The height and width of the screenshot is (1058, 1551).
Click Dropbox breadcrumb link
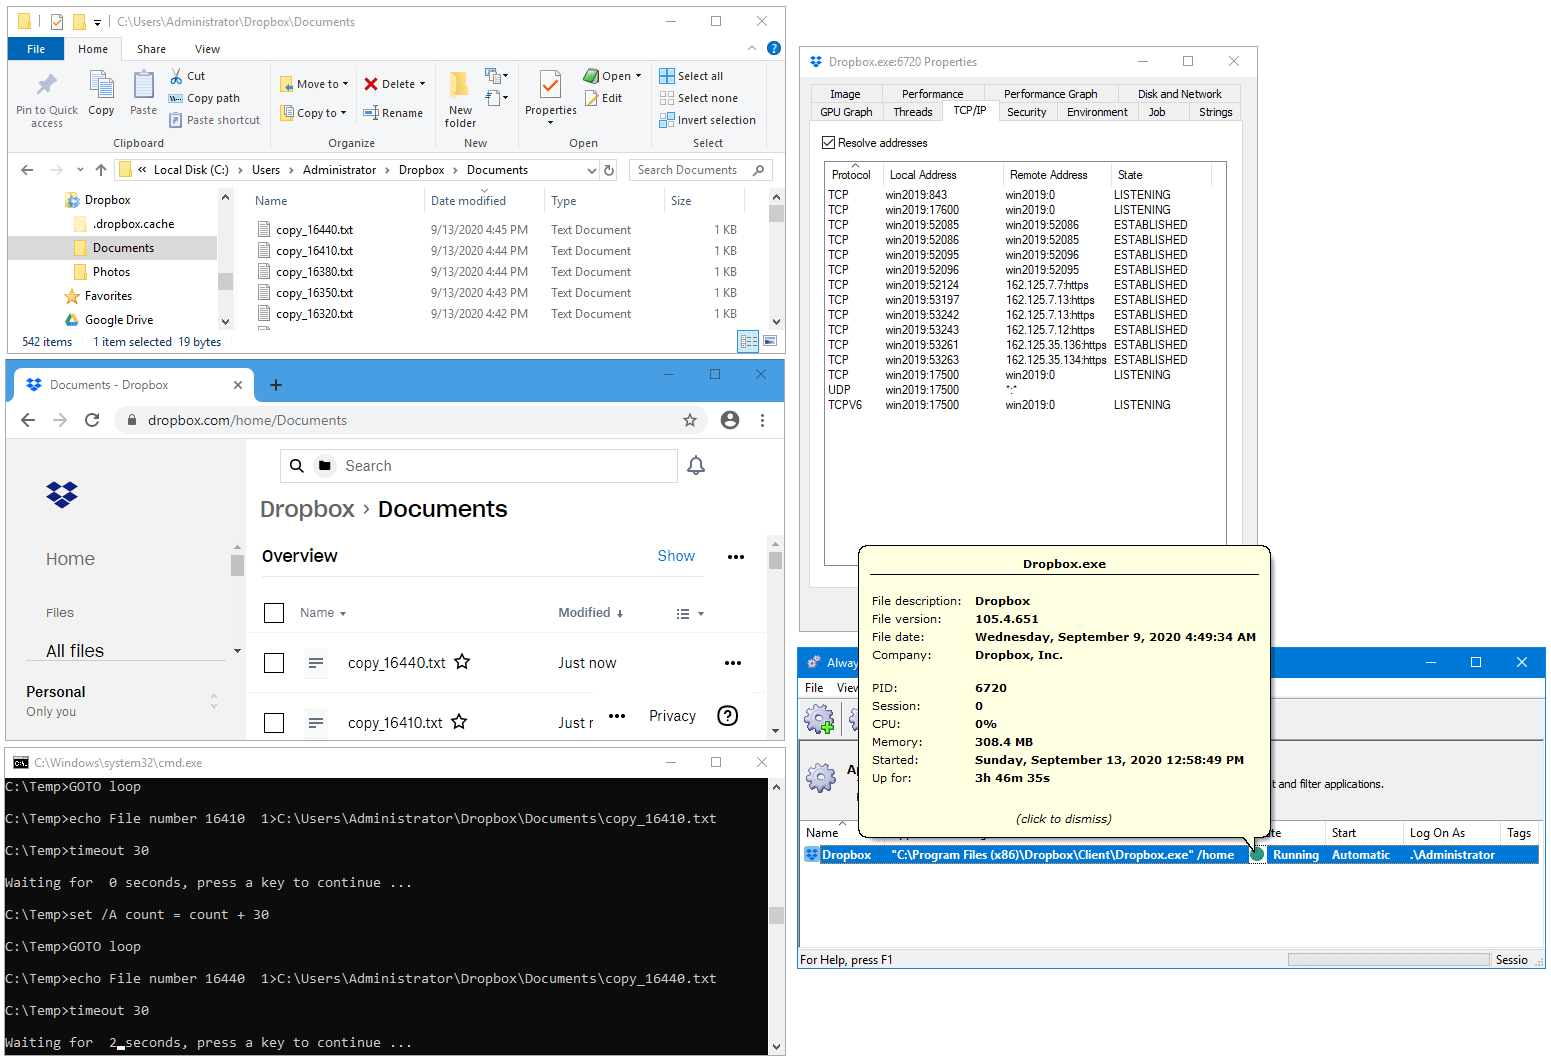point(307,509)
